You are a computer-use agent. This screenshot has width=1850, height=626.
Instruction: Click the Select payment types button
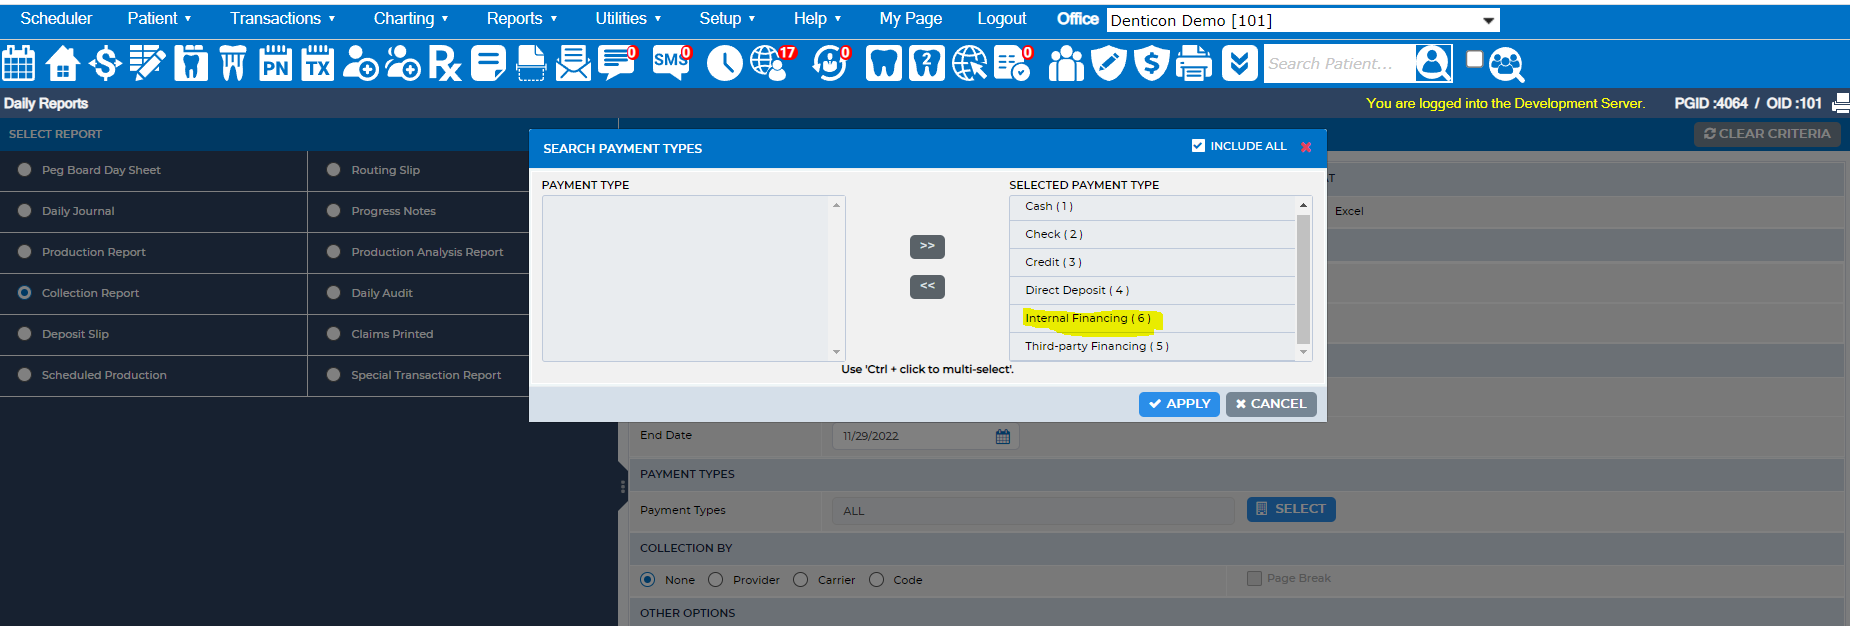click(x=1291, y=509)
